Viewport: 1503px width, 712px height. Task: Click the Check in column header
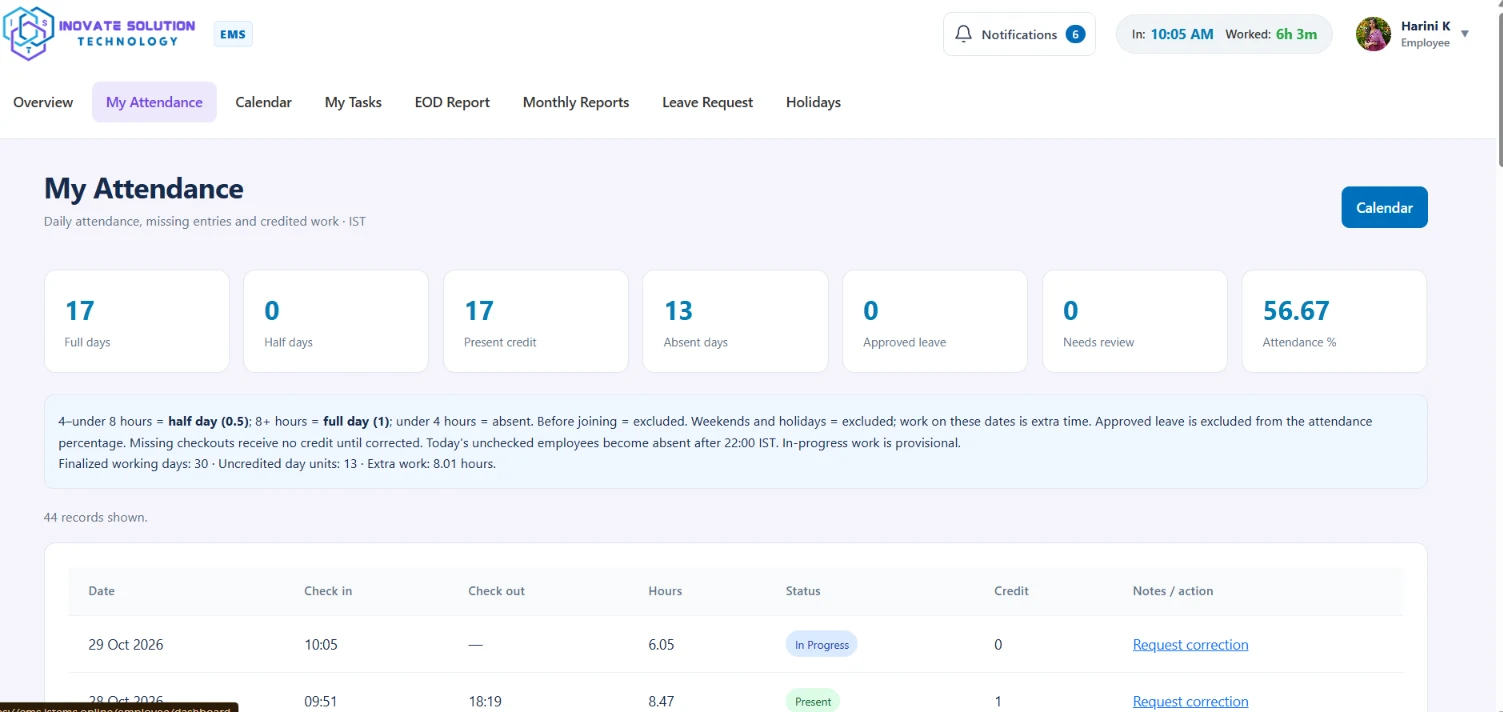pyautogui.click(x=328, y=591)
